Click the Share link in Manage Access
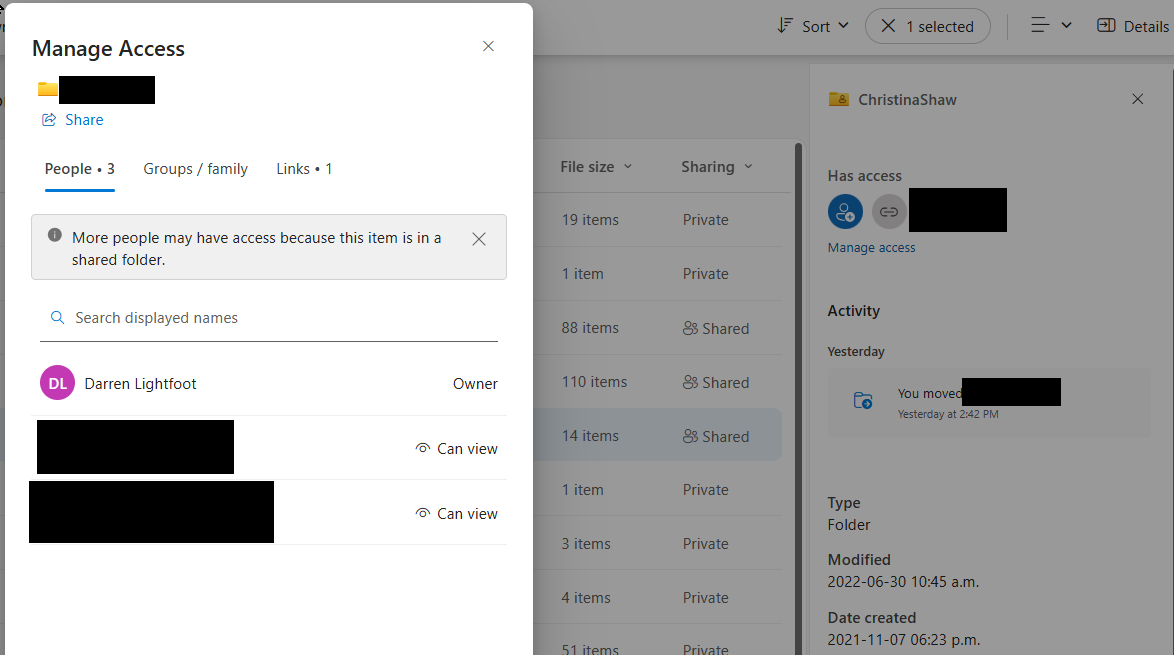Viewport: 1174px width, 655px height. click(73, 120)
